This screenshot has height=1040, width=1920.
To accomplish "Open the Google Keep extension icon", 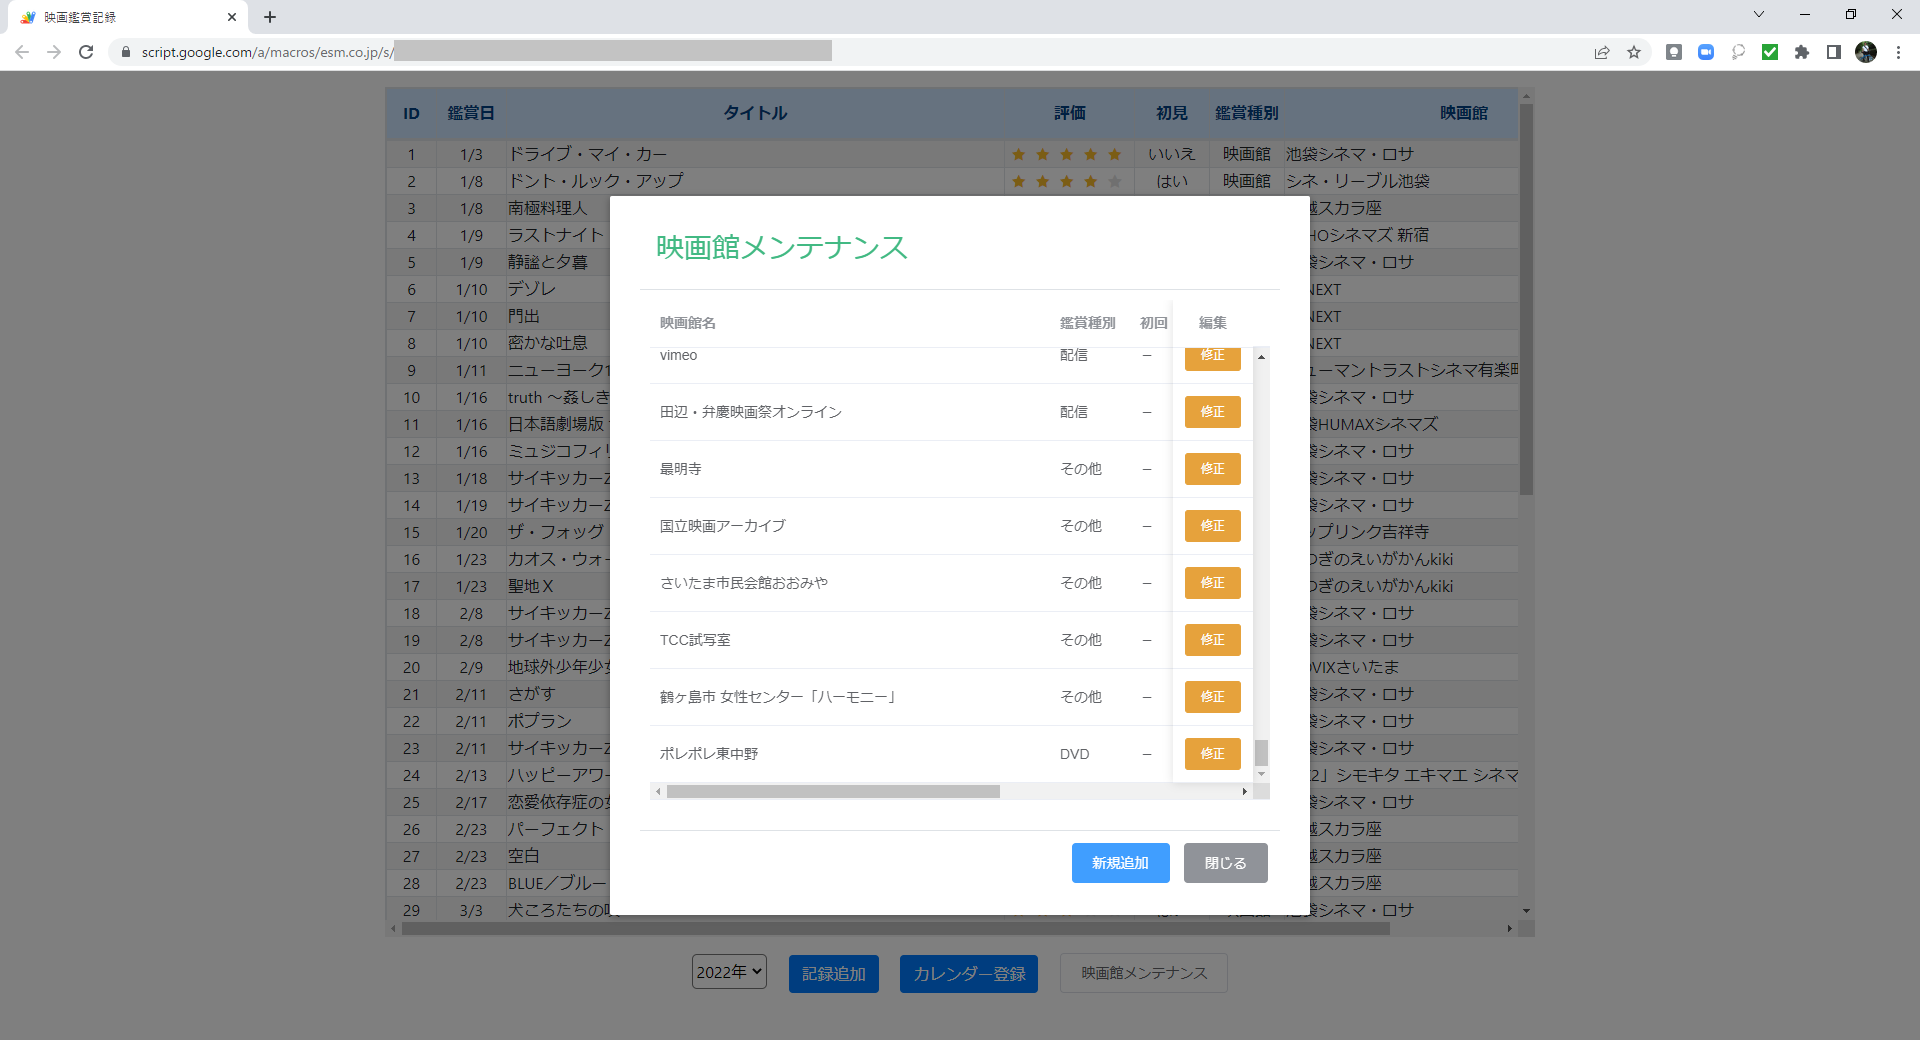I will (1673, 52).
